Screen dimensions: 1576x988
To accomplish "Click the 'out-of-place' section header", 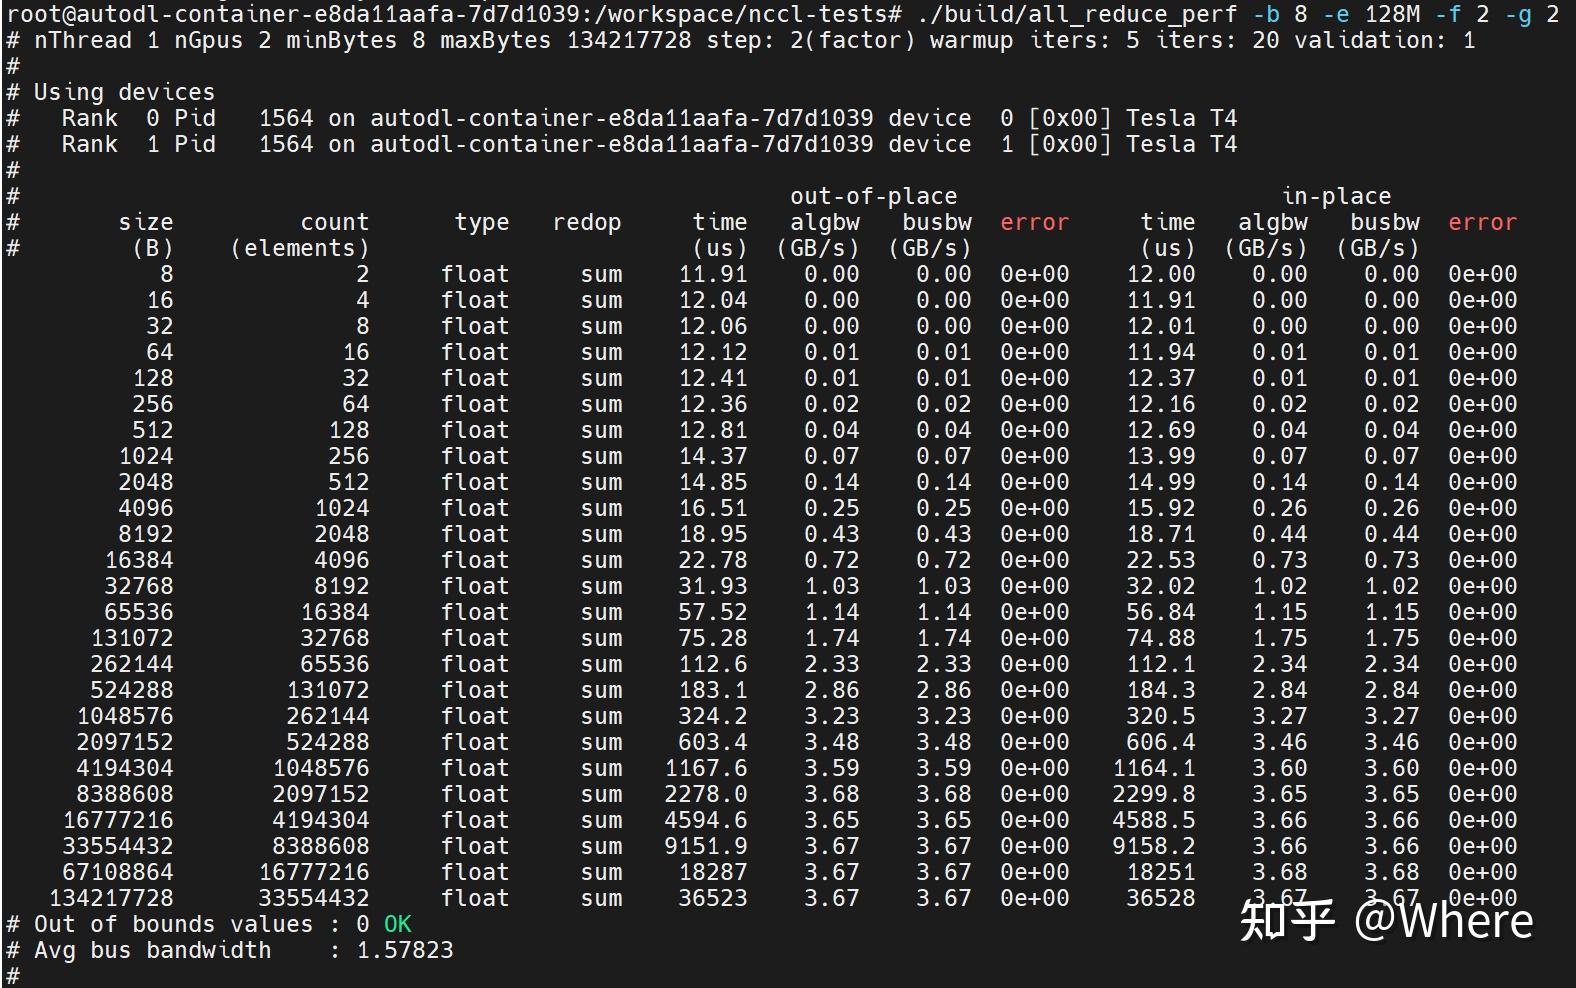I will tap(873, 196).
